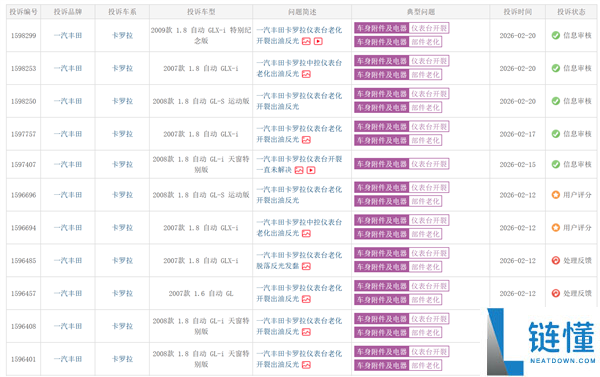The image size is (600, 377).
Task: Open image icon in complaint 1598253 description
Action: (307, 74)
